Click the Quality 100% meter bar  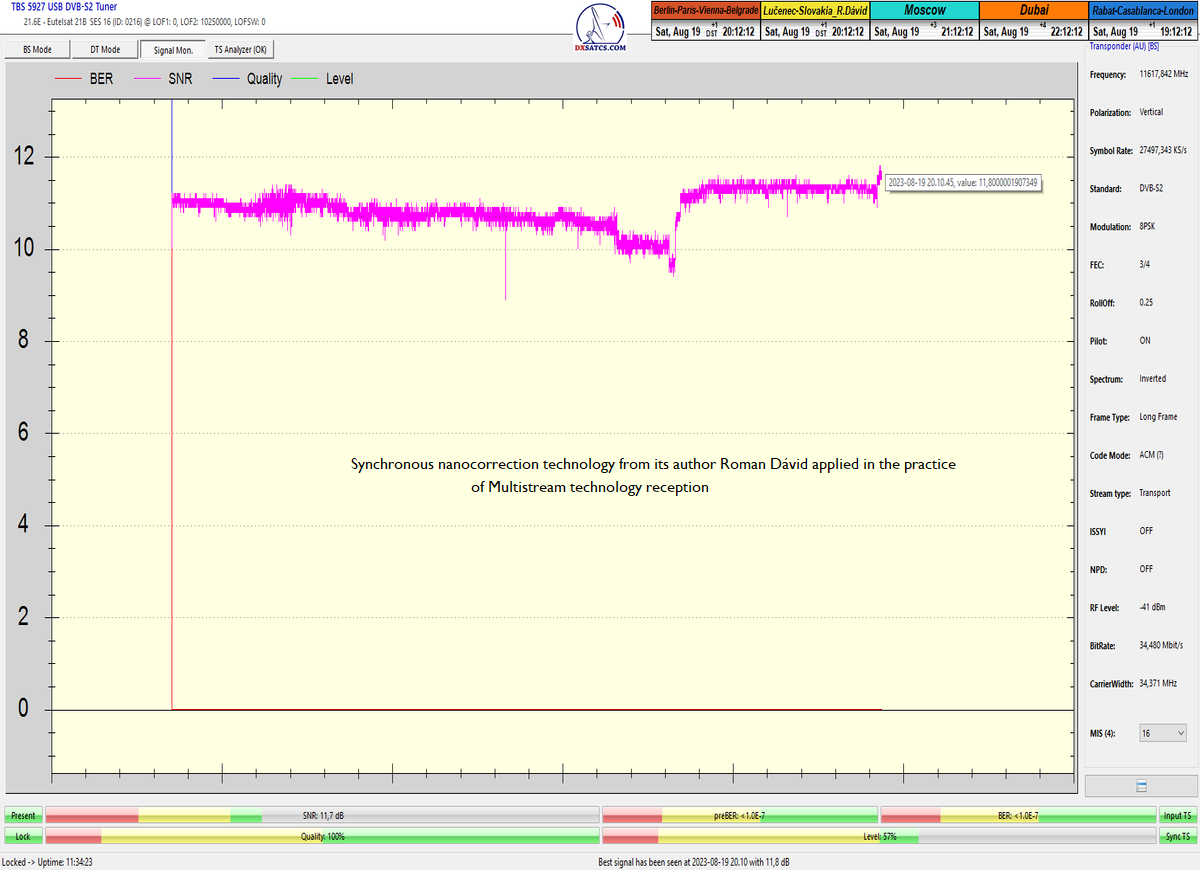point(322,836)
